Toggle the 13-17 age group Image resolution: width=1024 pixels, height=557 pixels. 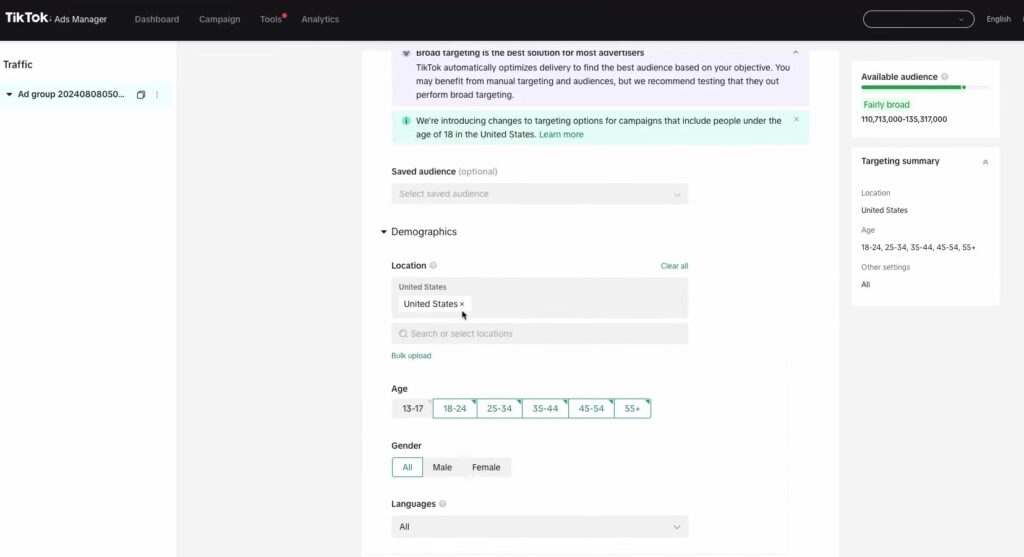click(412, 409)
